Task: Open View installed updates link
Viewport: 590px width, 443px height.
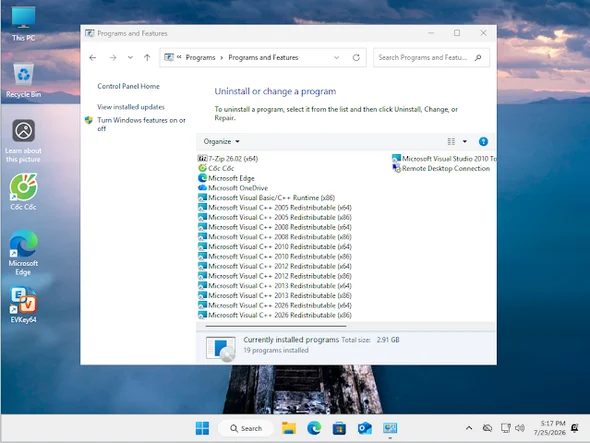Action: [x=131, y=107]
